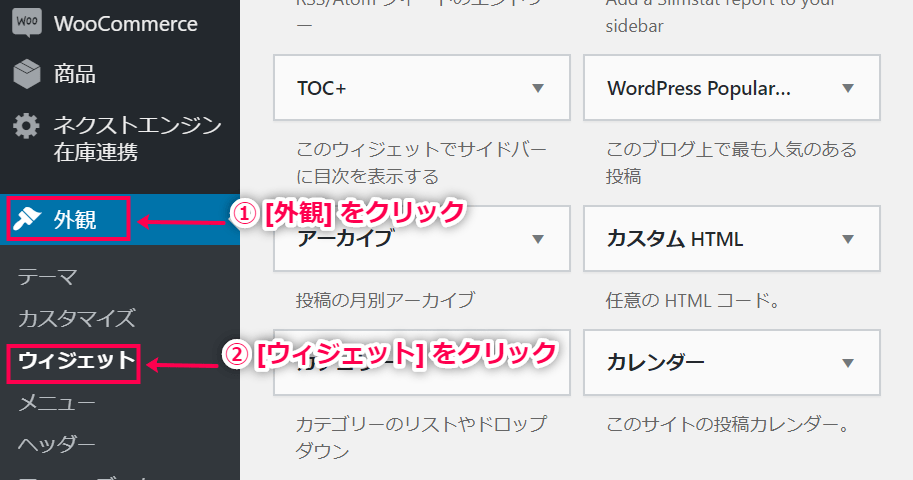Click description カテゴリーのリストやドロップダウン
913x480 pixels.
click(422, 437)
